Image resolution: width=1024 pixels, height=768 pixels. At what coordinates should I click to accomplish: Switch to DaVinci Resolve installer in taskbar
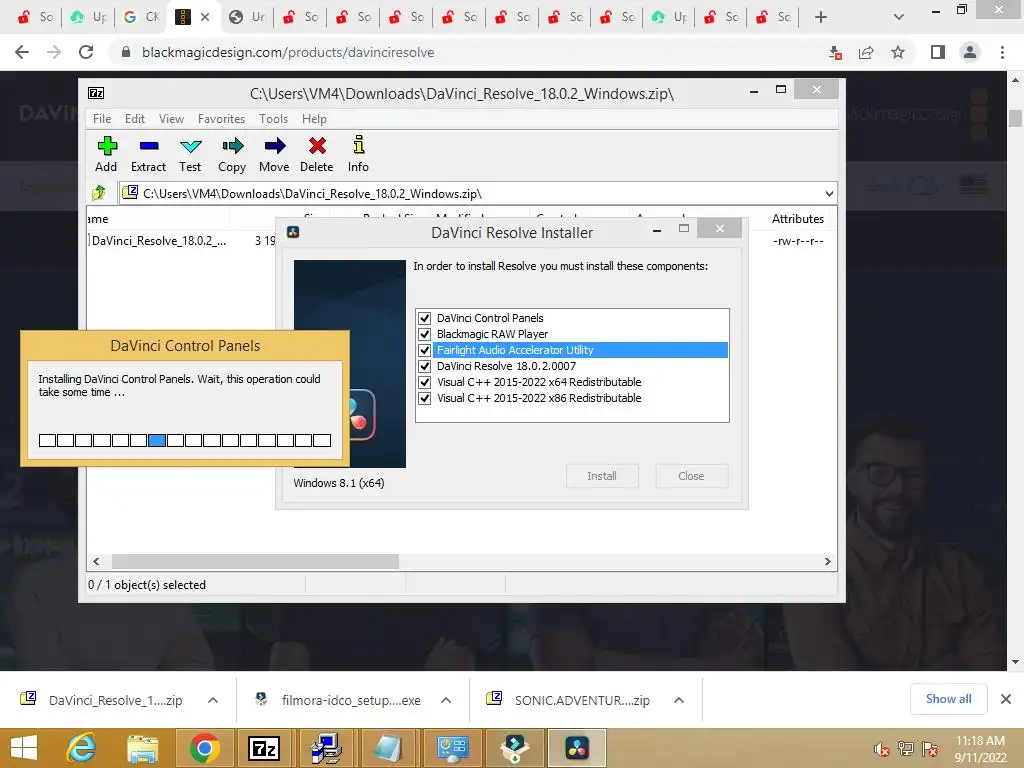(x=577, y=748)
